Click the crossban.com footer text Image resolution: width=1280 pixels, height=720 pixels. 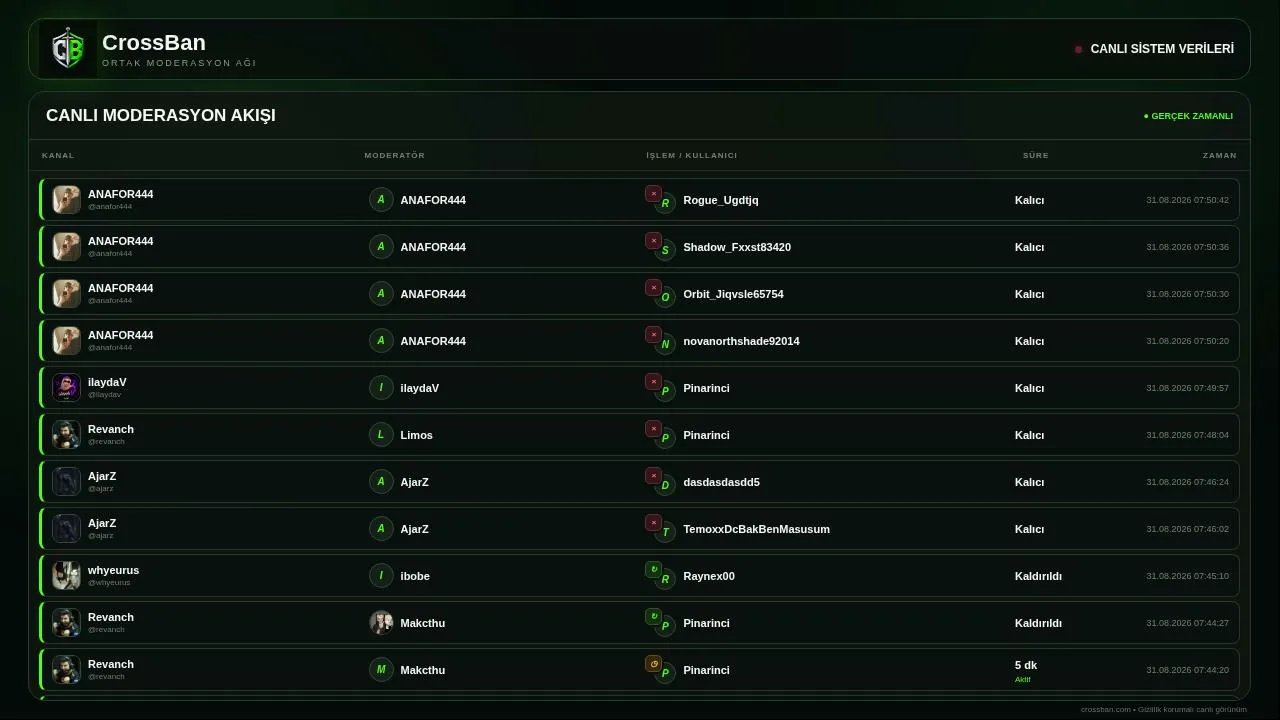[1164, 709]
